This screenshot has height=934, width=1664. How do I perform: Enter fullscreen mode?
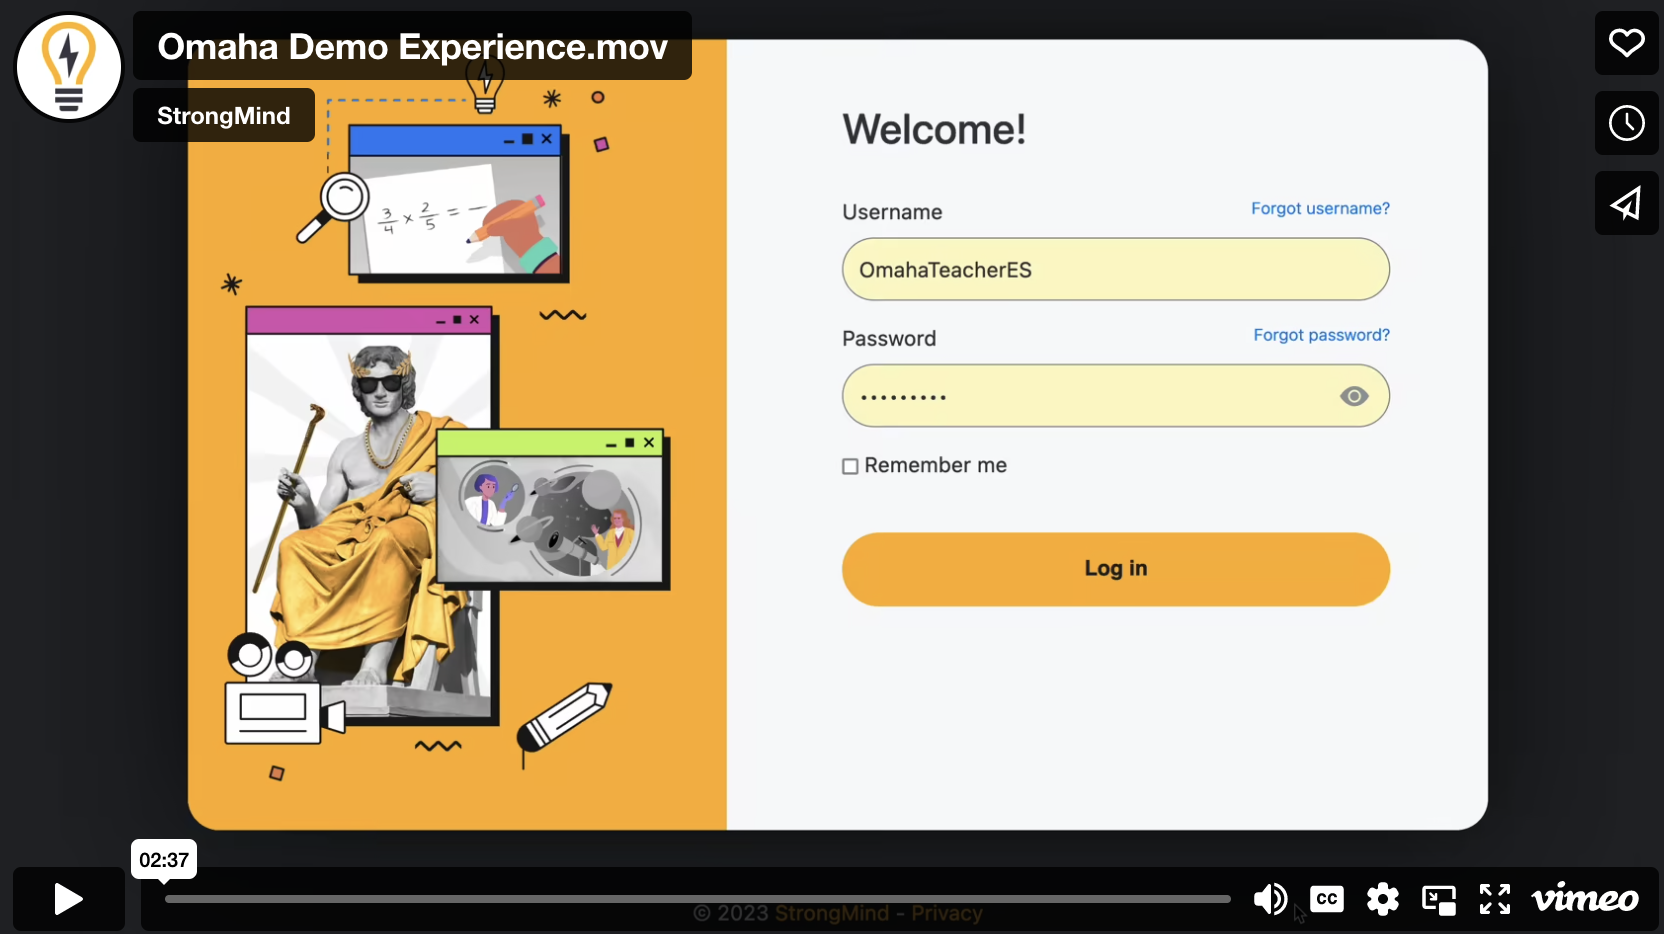[1495, 899]
